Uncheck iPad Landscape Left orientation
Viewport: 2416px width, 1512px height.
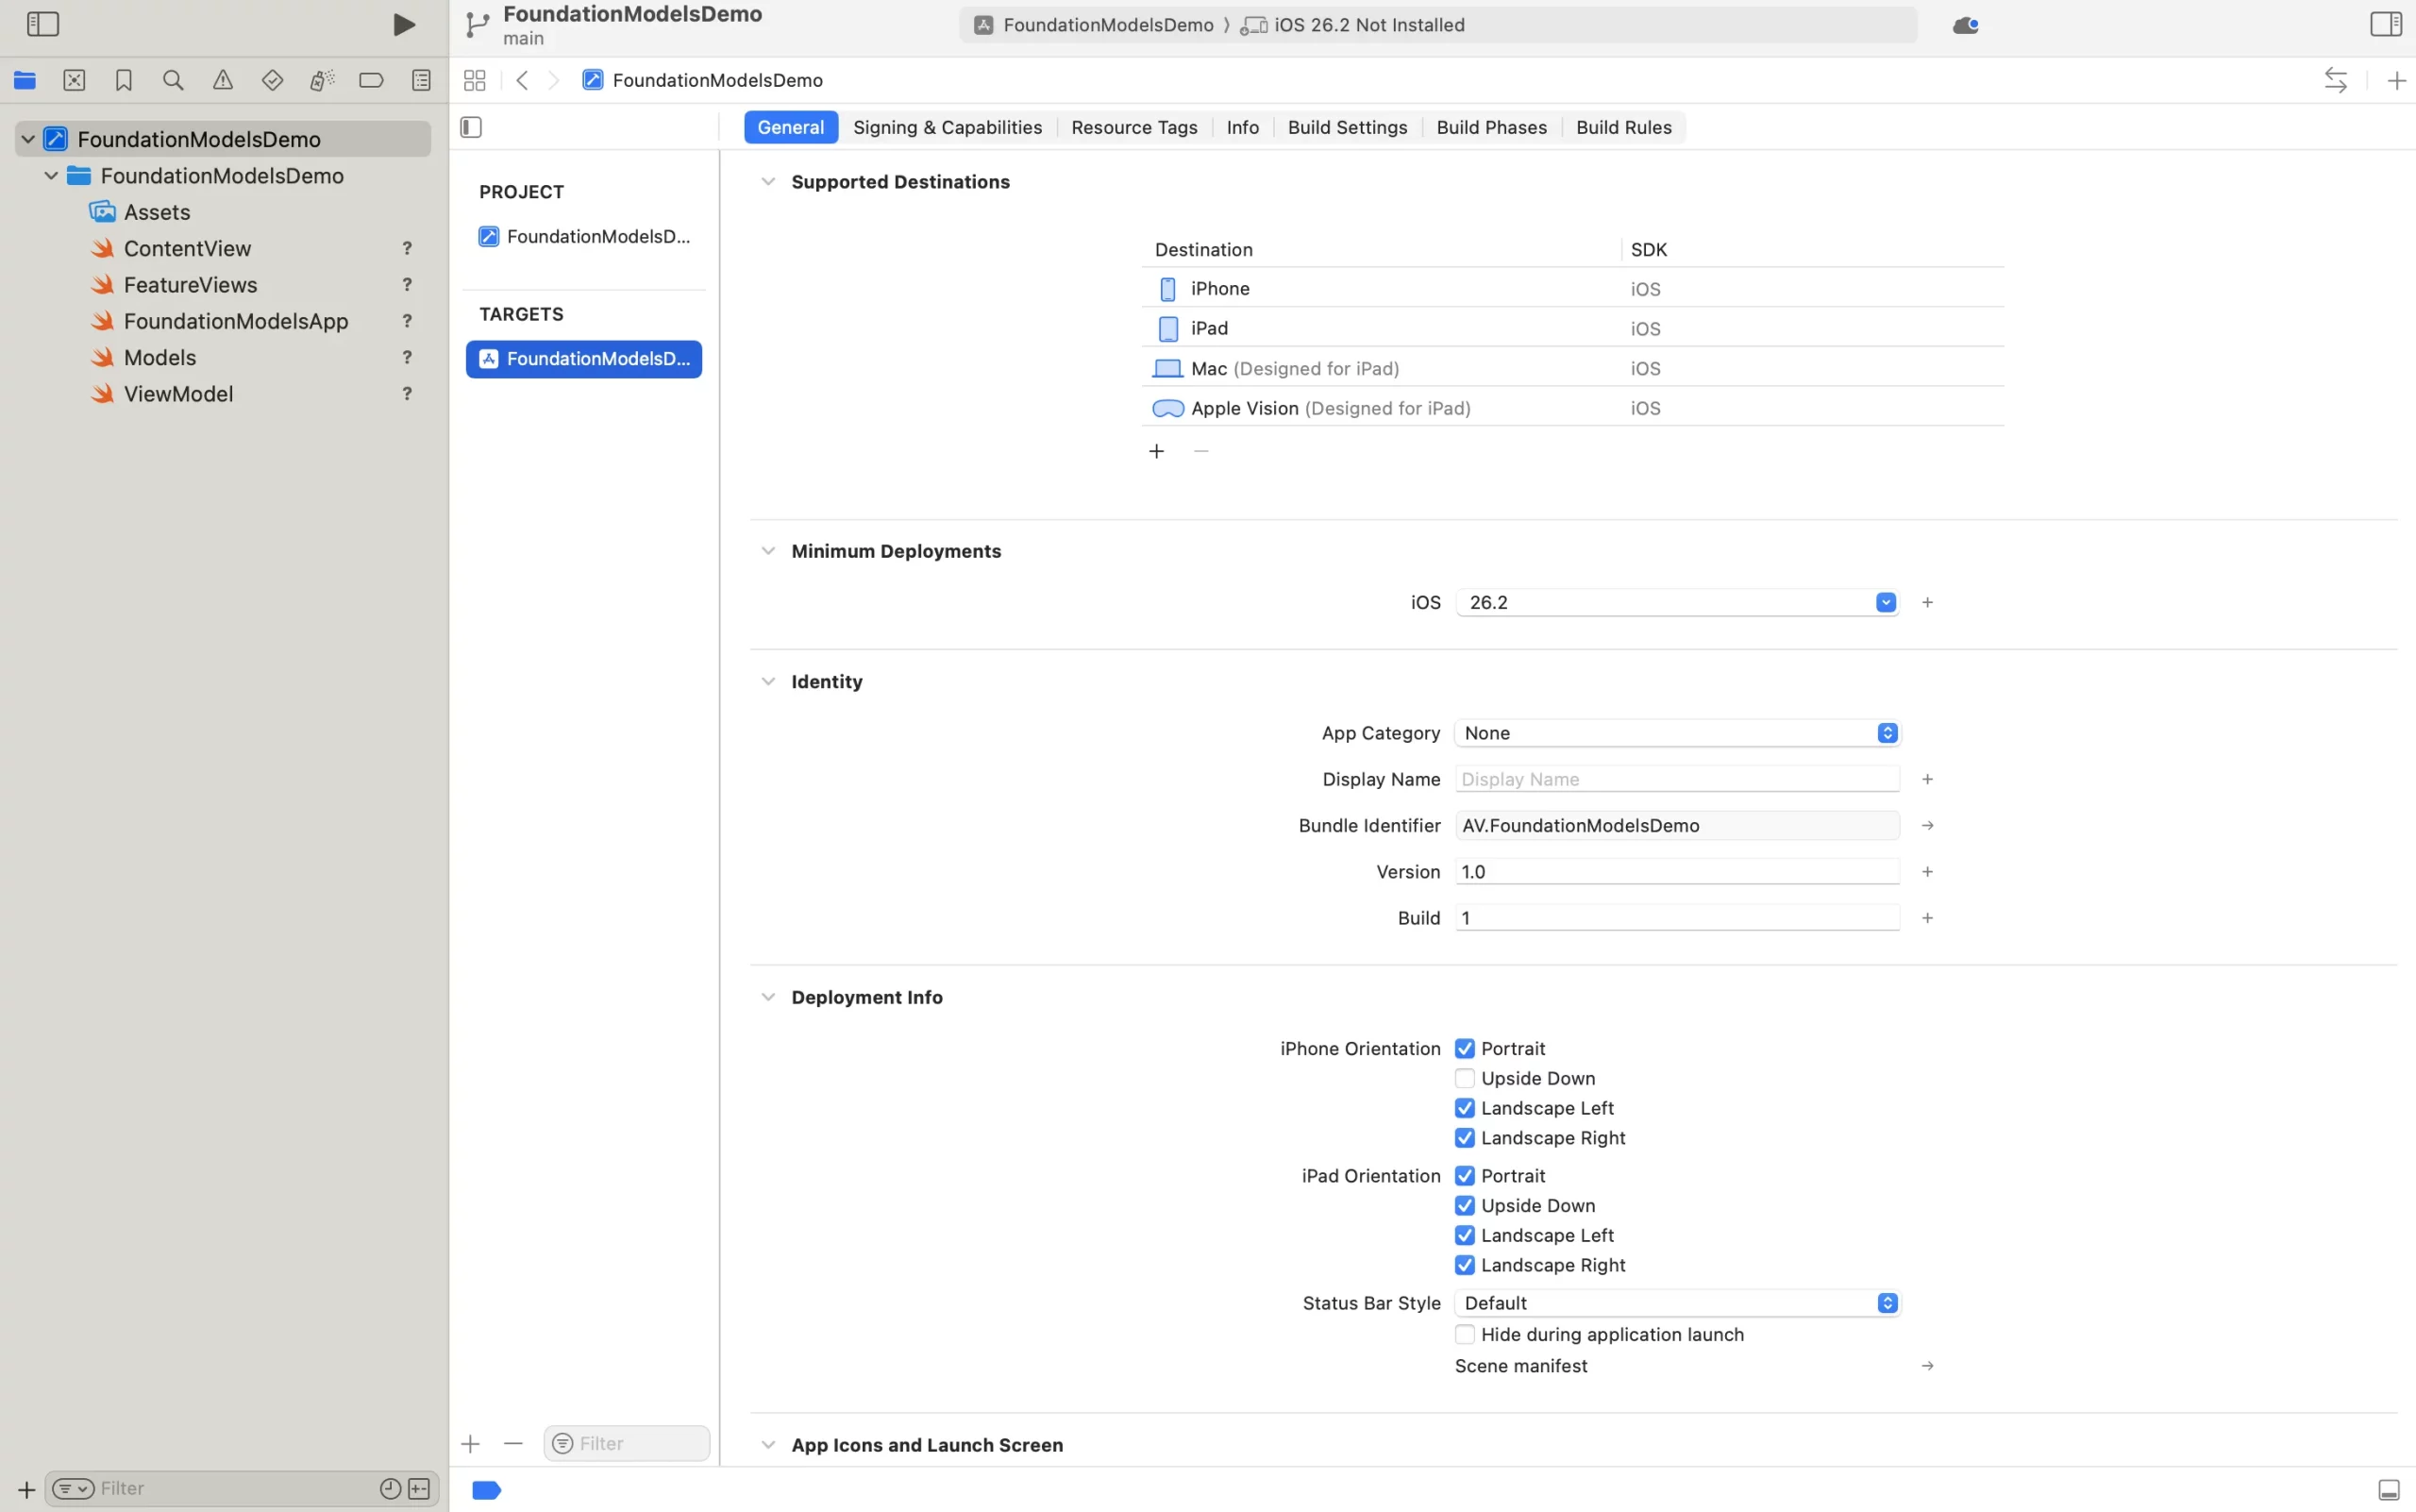(1465, 1235)
